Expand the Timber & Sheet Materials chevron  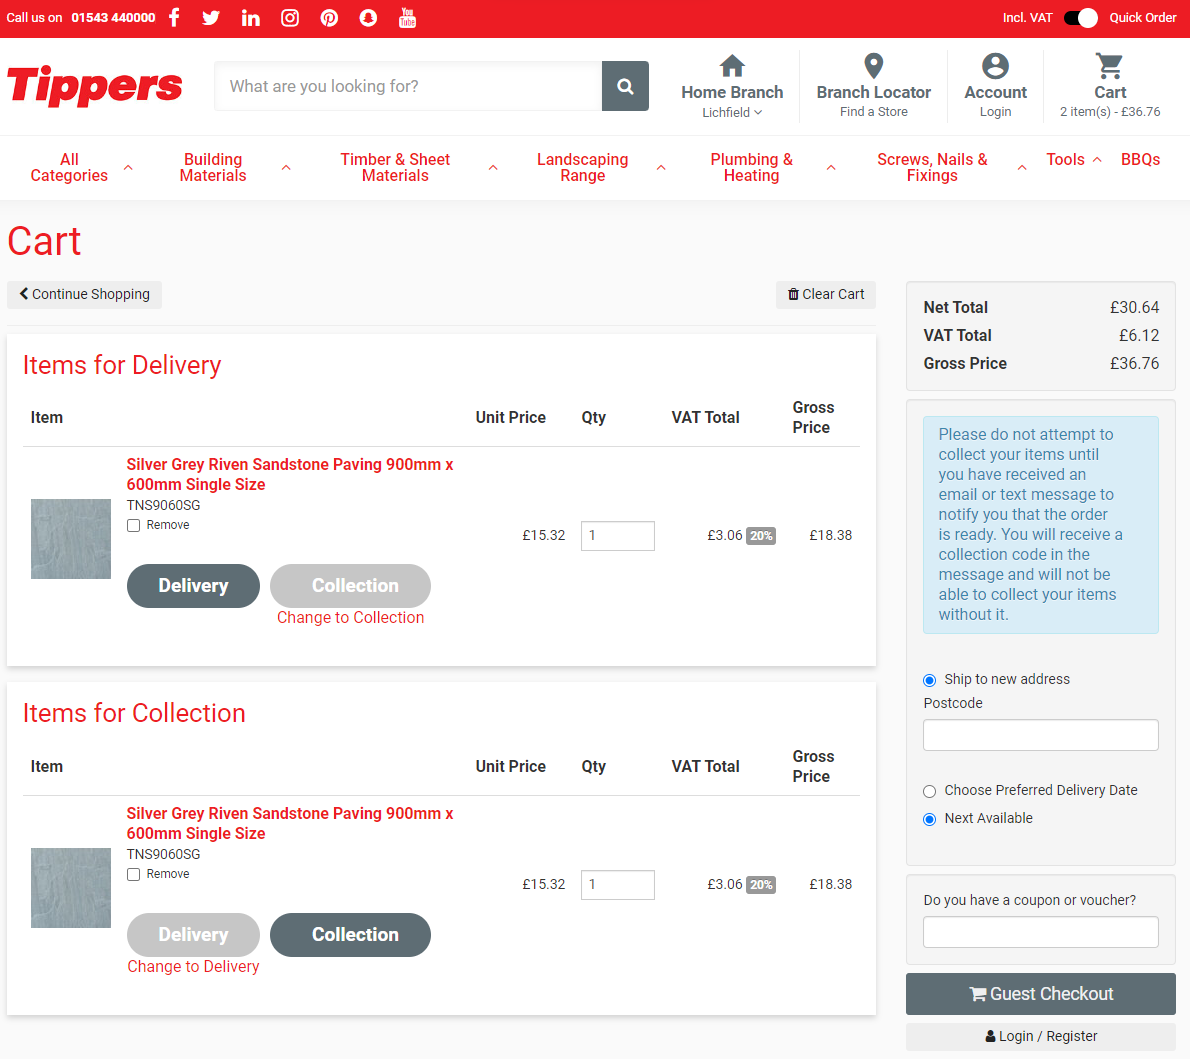pos(493,168)
